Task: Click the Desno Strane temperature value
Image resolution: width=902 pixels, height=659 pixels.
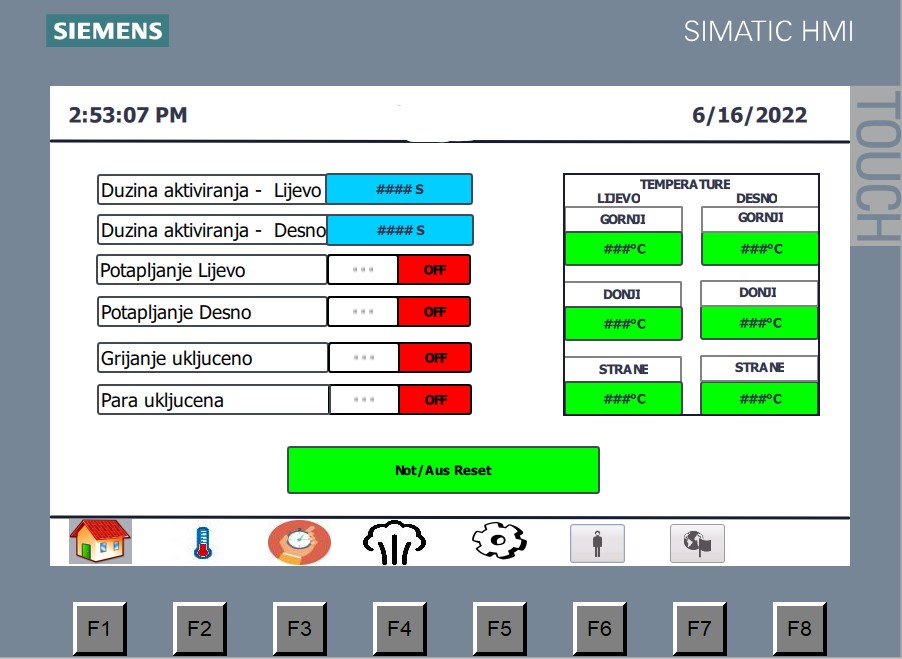Action: point(759,398)
